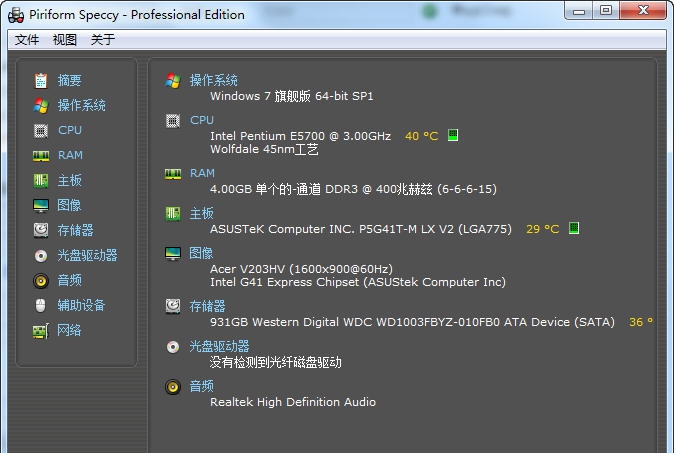The width and height of the screenshot is (674, 453).
Task: Close the Speccy window
Action: click(x=643, y=11)
